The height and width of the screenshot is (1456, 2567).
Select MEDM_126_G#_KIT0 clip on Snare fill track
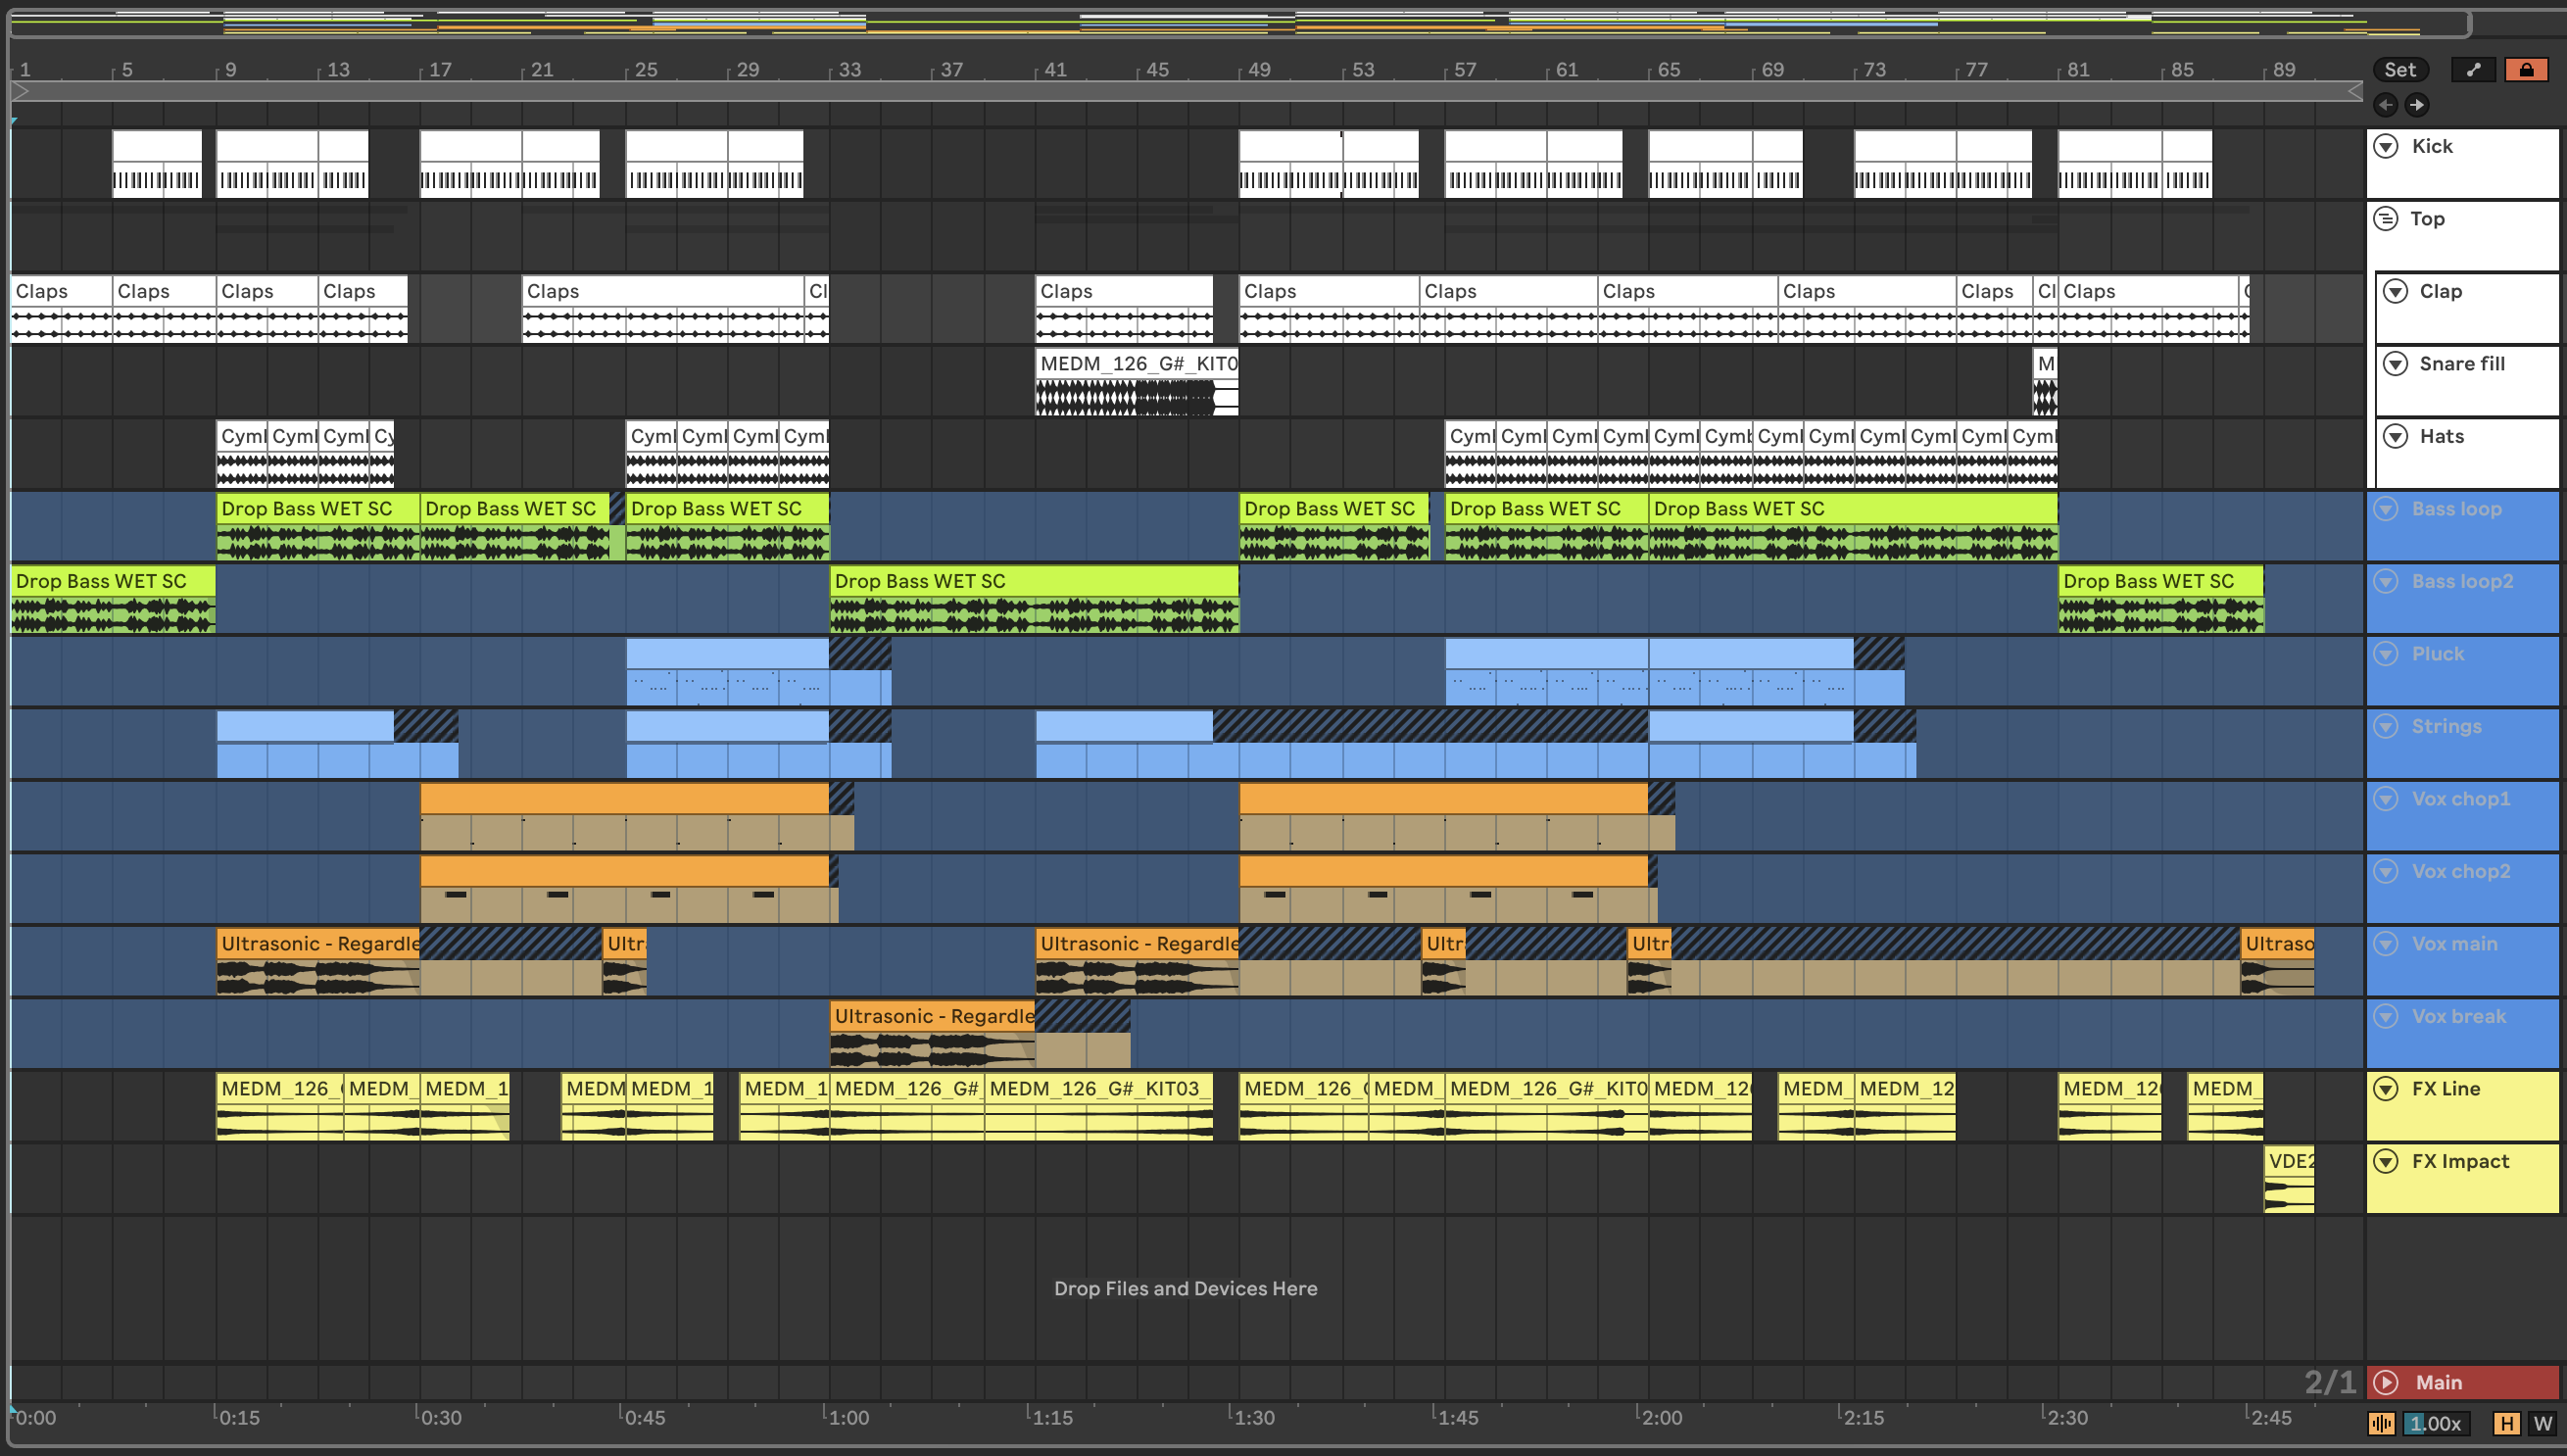(1137, 381)
